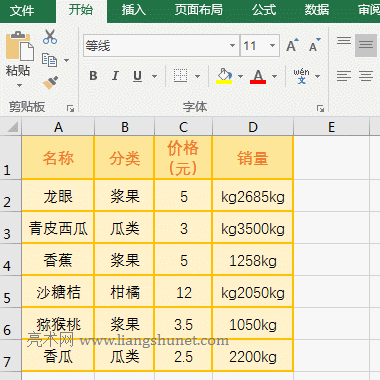Click the cell containing 12

(x=183, y=292)
